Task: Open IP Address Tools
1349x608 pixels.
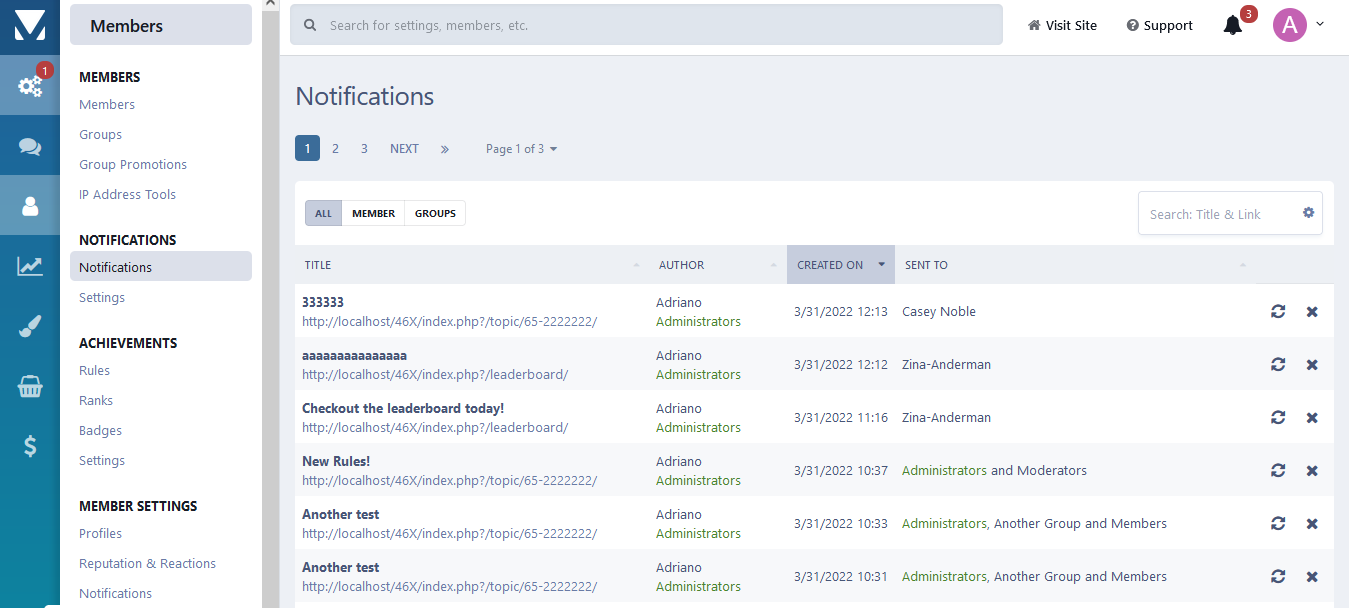Action: click(x=127, y=195)
